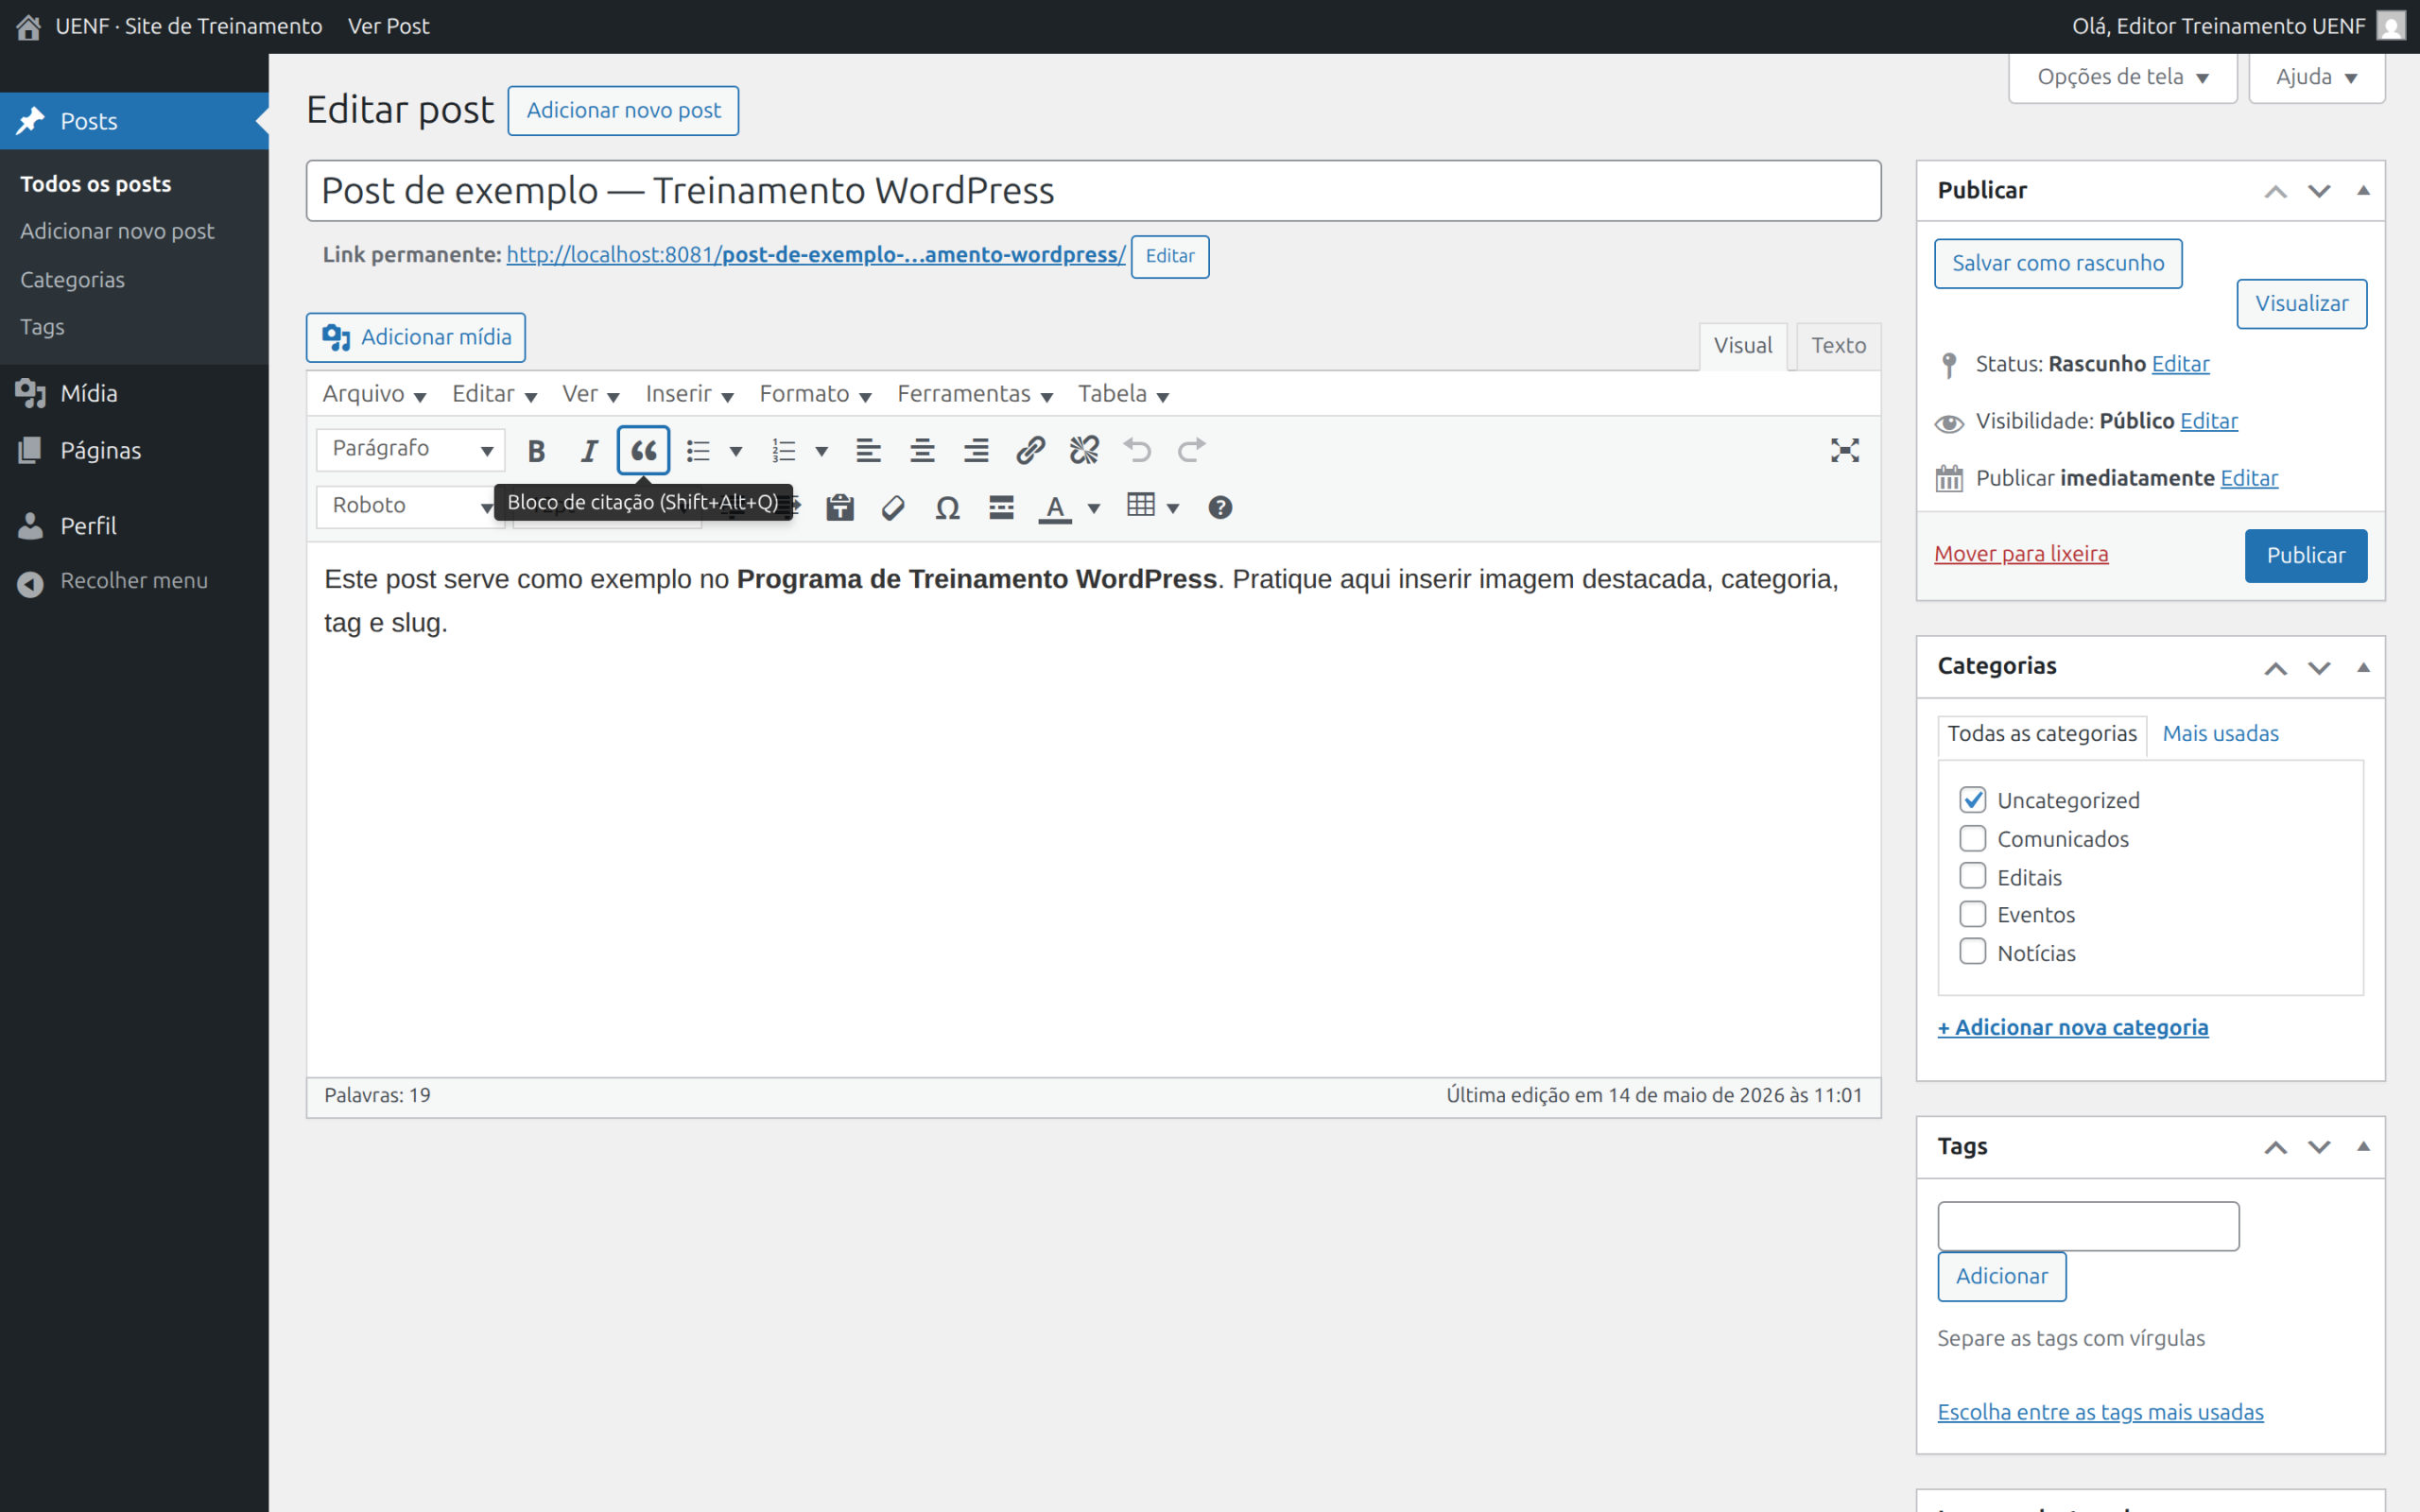2420x1512 pixels.
Task: Click Mover para lixeira link
Action: point(2020,553)
